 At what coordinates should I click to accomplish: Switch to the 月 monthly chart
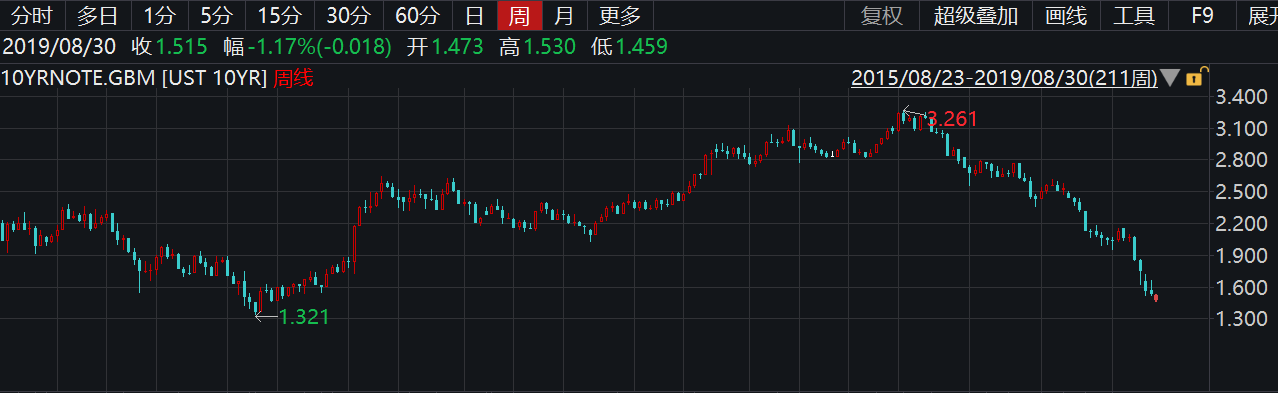(x=564, y=15)
